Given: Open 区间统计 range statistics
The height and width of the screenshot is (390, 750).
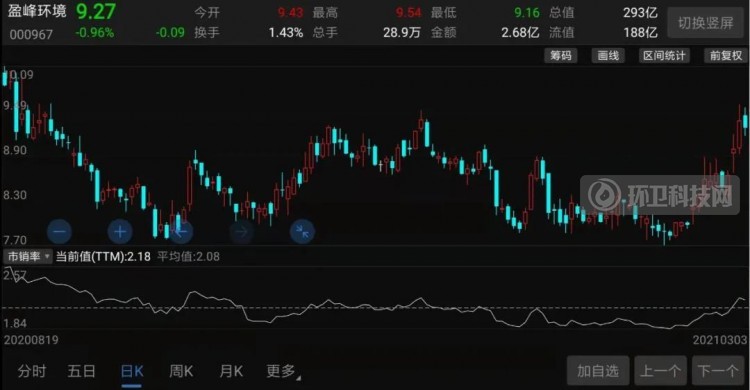Looking at the screenshot, I should (664, 56).
